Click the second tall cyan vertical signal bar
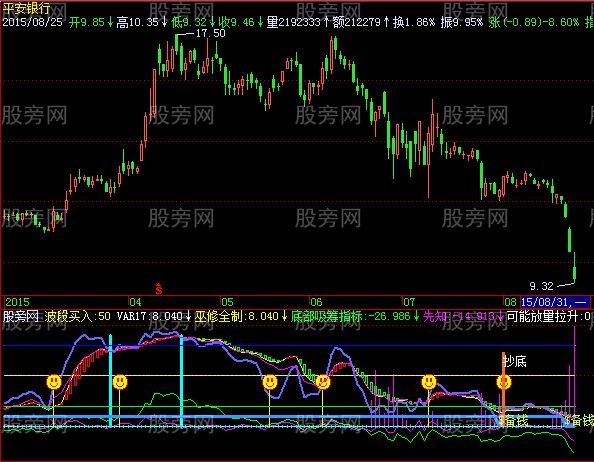 click(x=181, y=381)
